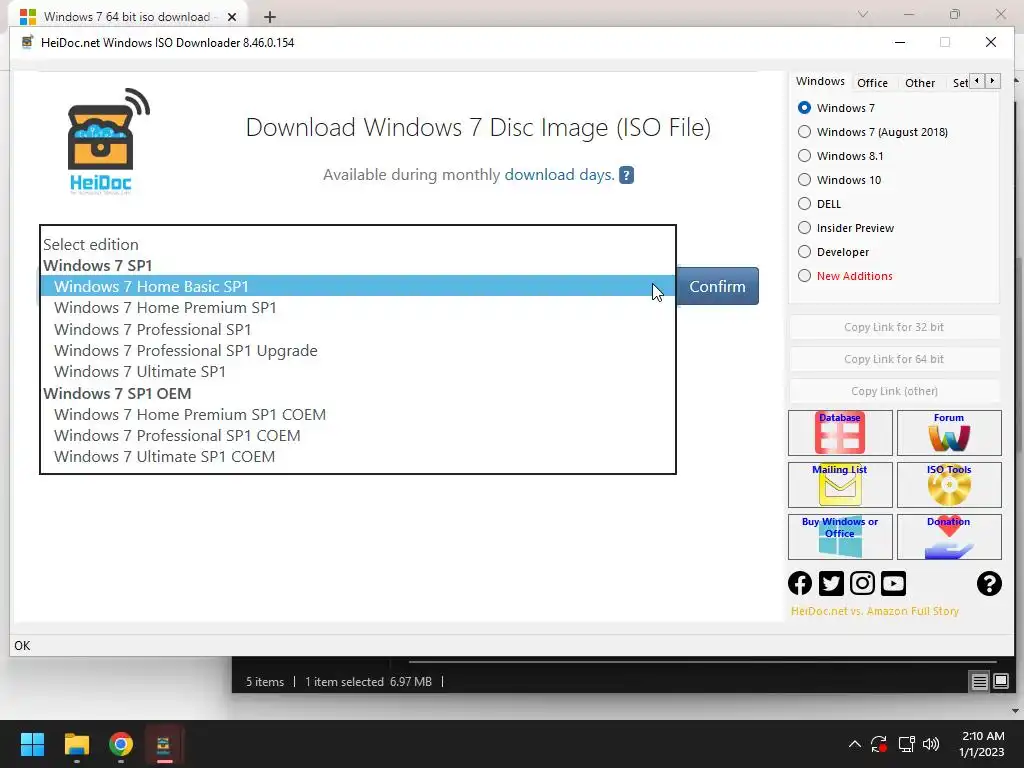This screenshot has height=768, width=1024.
Task: Switch to the Windows tab
Action: pos(820,82)
